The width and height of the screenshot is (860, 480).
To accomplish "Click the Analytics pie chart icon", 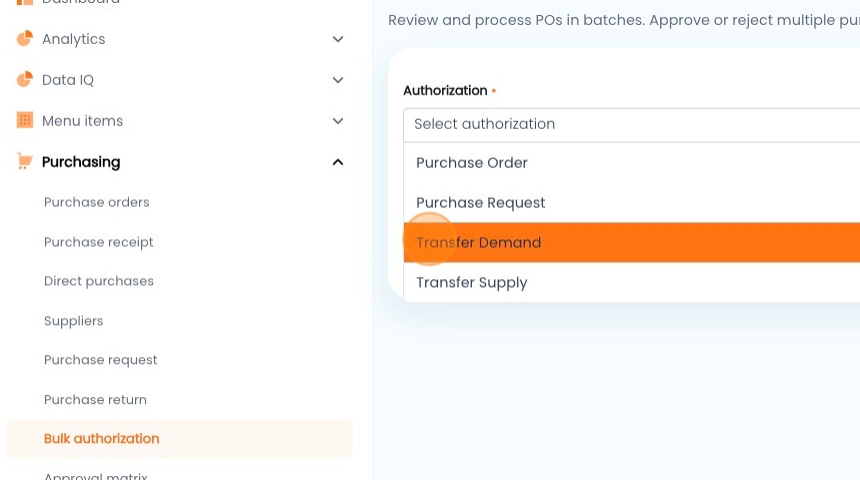I will click(x=25, y=39).
